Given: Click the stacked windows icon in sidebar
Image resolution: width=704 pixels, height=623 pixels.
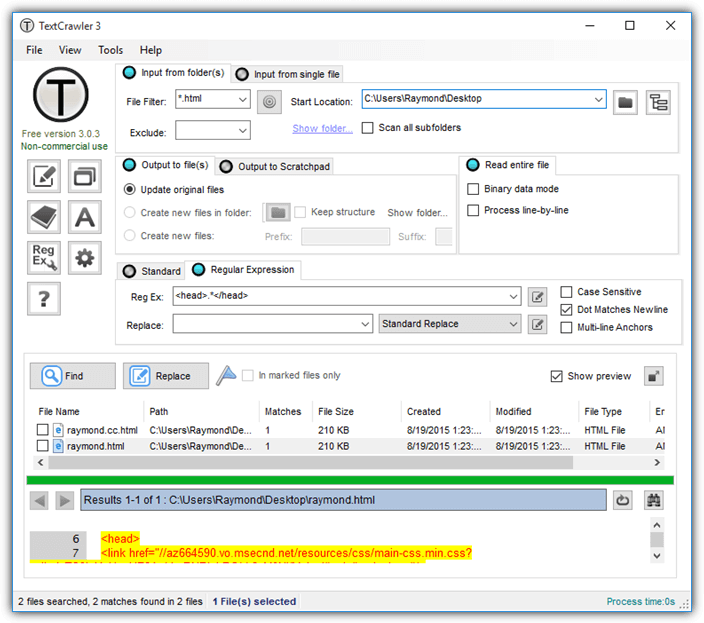Looking at the screenshot, I should pyautogui.click(x=85, y=176).
